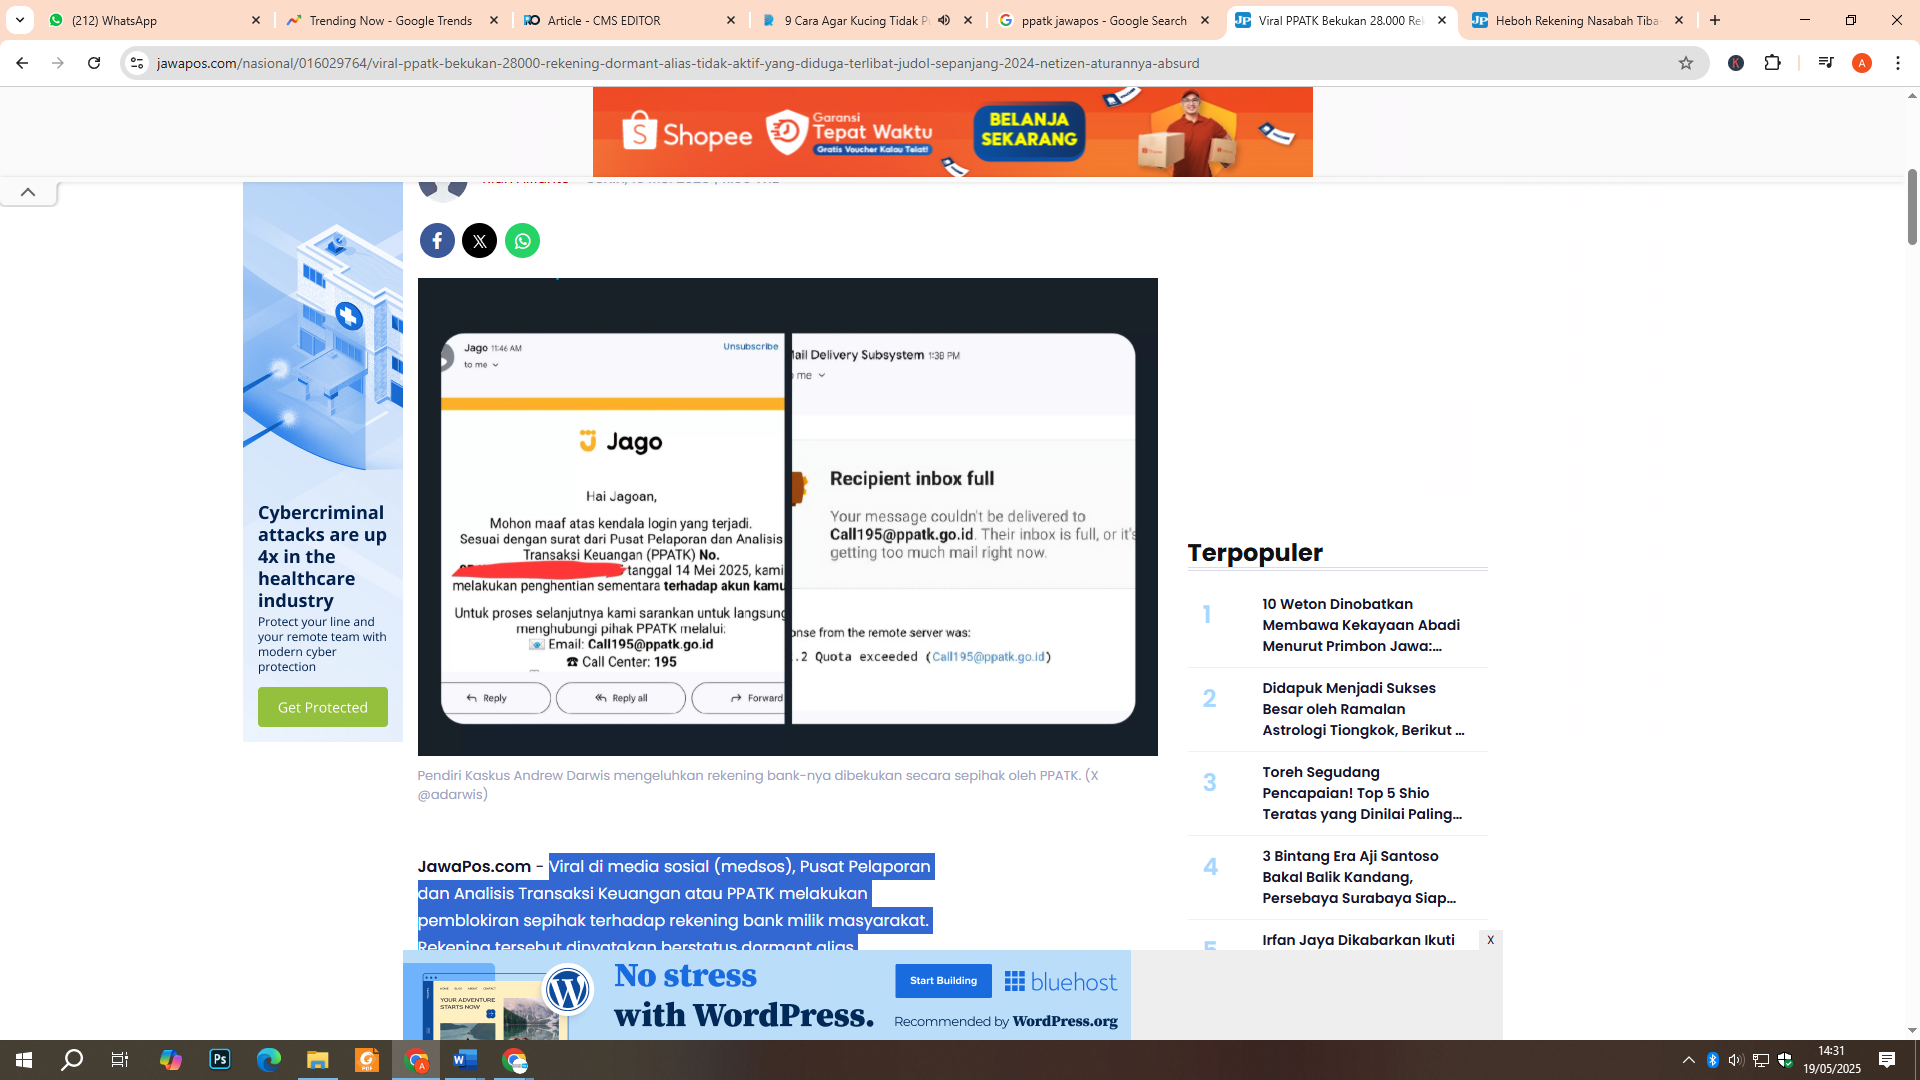Open Microsoft Edge from taskbar
The image size is (1920, 1080).
268,1060
